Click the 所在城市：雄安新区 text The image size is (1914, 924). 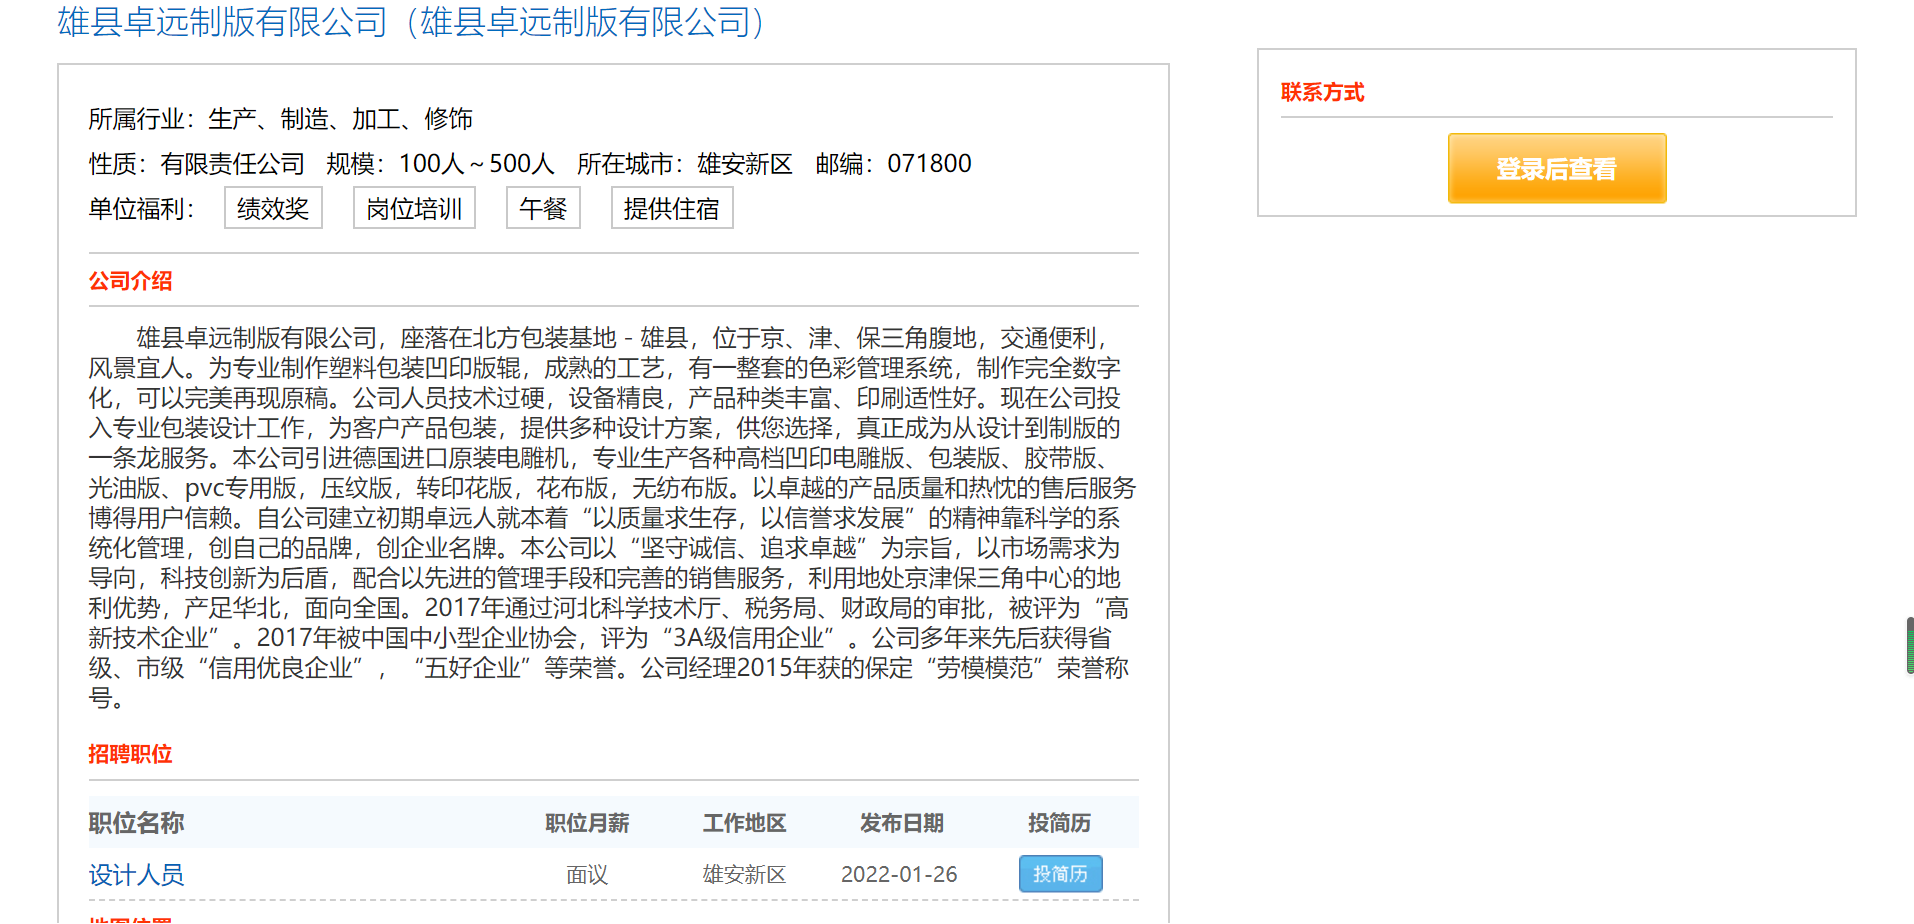click(685, 163)
